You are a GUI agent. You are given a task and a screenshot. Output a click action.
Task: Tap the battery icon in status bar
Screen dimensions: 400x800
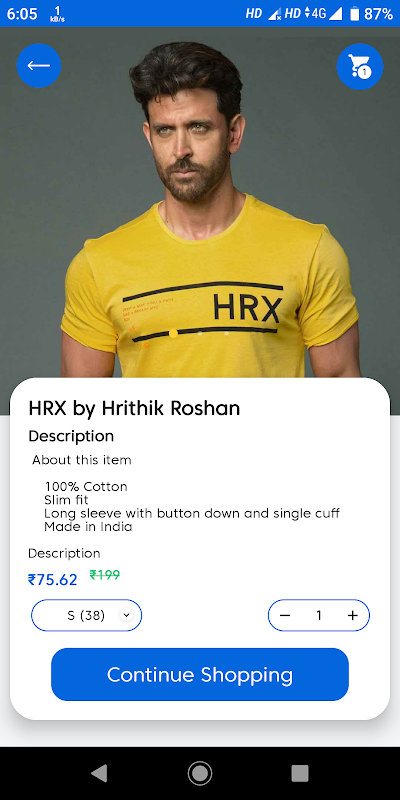pyautogui.click(x=355, y=14)
